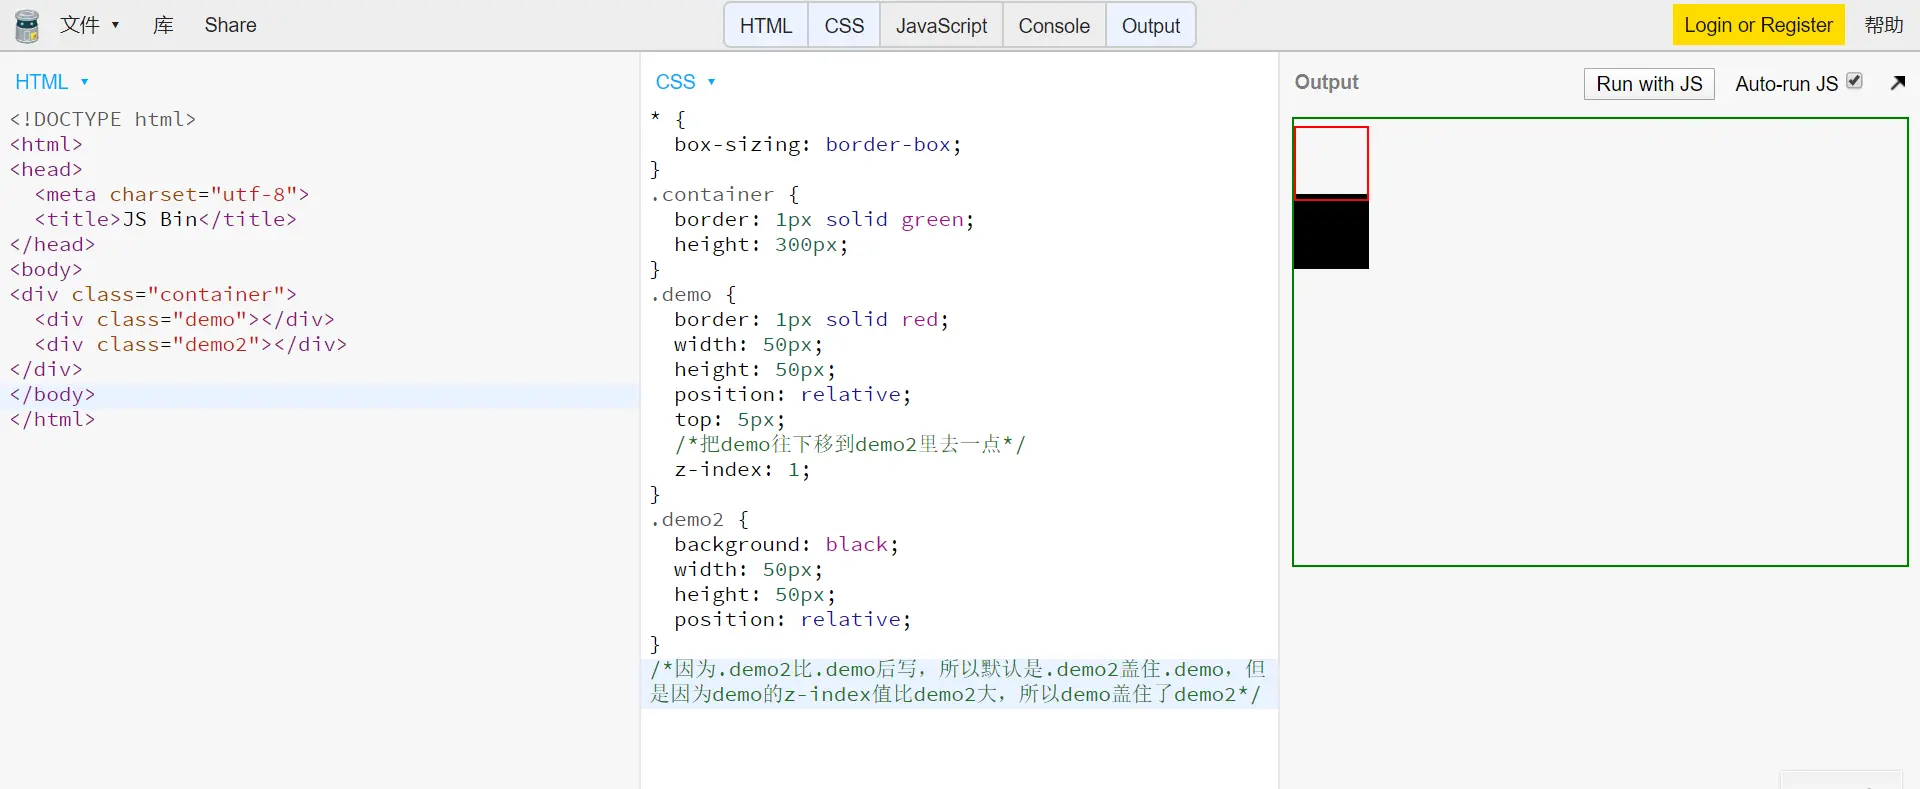Viewport: 1920px width, 789px height.
Task: Click the line with class="demo2" in HTML
Action: click(x=191, y=344)
